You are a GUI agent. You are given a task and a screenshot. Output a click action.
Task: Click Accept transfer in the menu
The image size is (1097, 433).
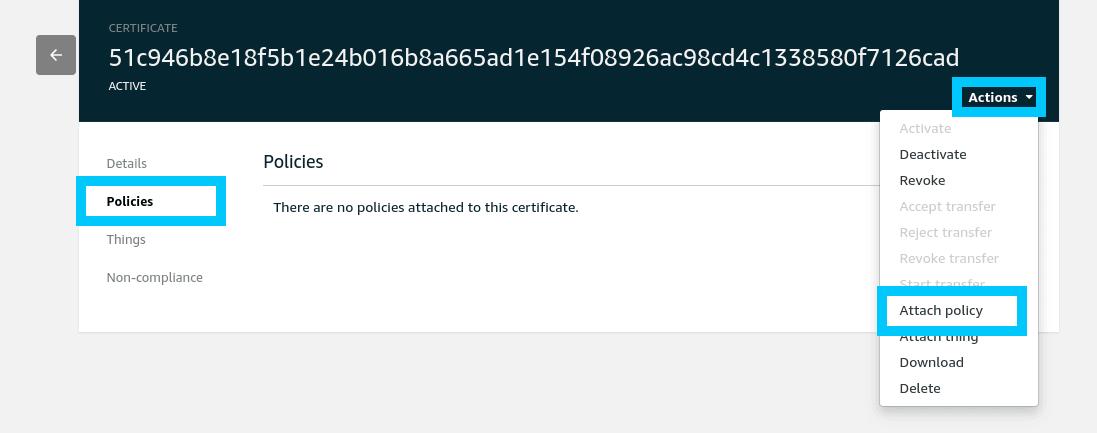click(947, 207)
